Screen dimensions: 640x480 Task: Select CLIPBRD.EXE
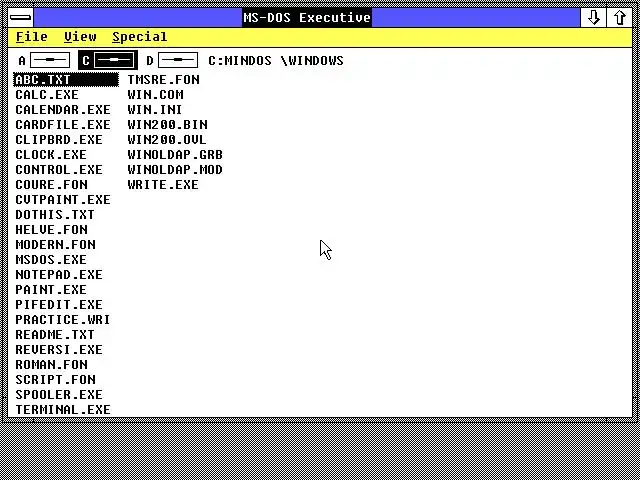pyautogui.click(x=59, y=140)
